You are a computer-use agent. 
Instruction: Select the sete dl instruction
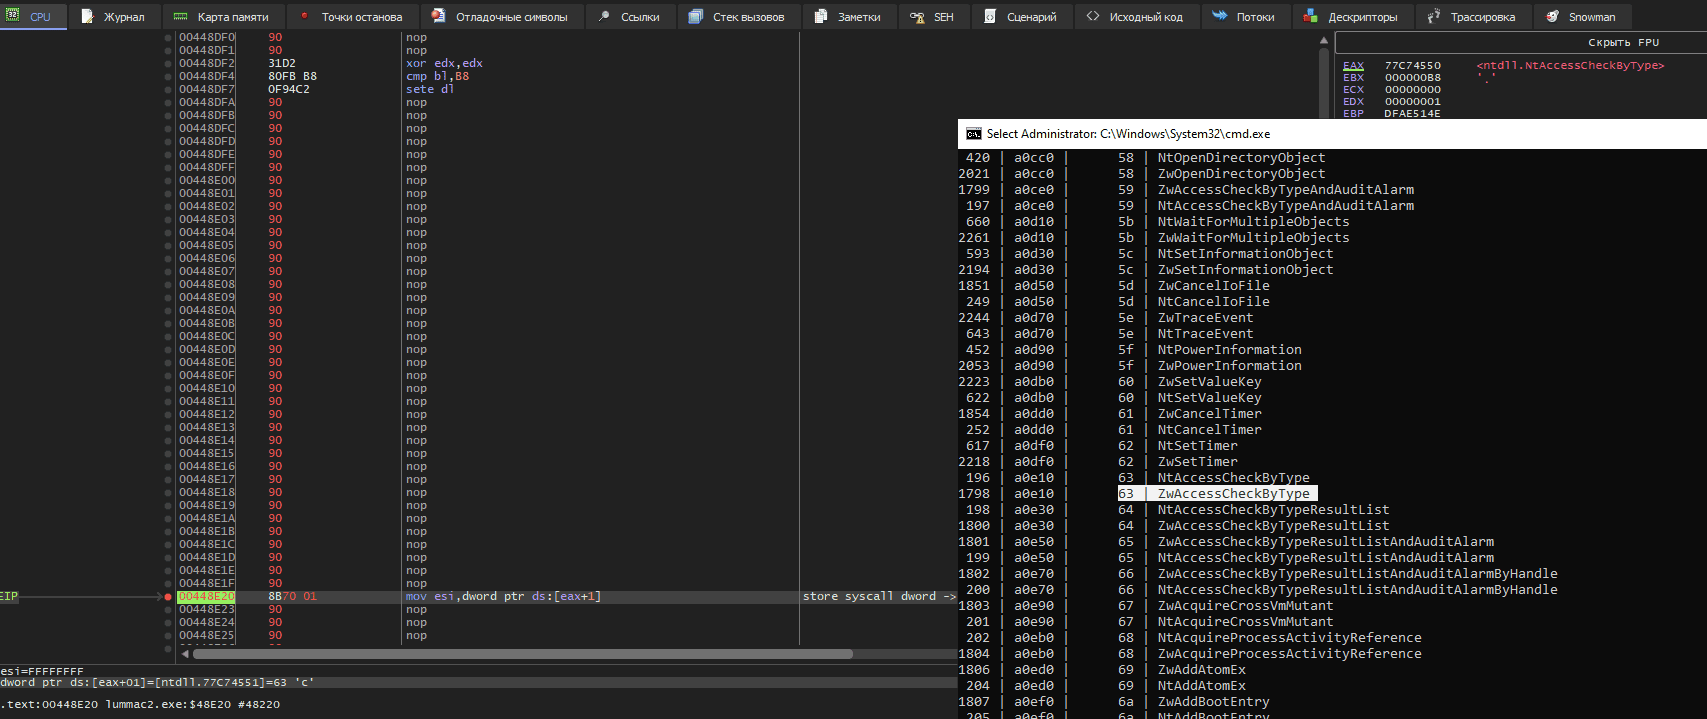click(x=430, y=89)
